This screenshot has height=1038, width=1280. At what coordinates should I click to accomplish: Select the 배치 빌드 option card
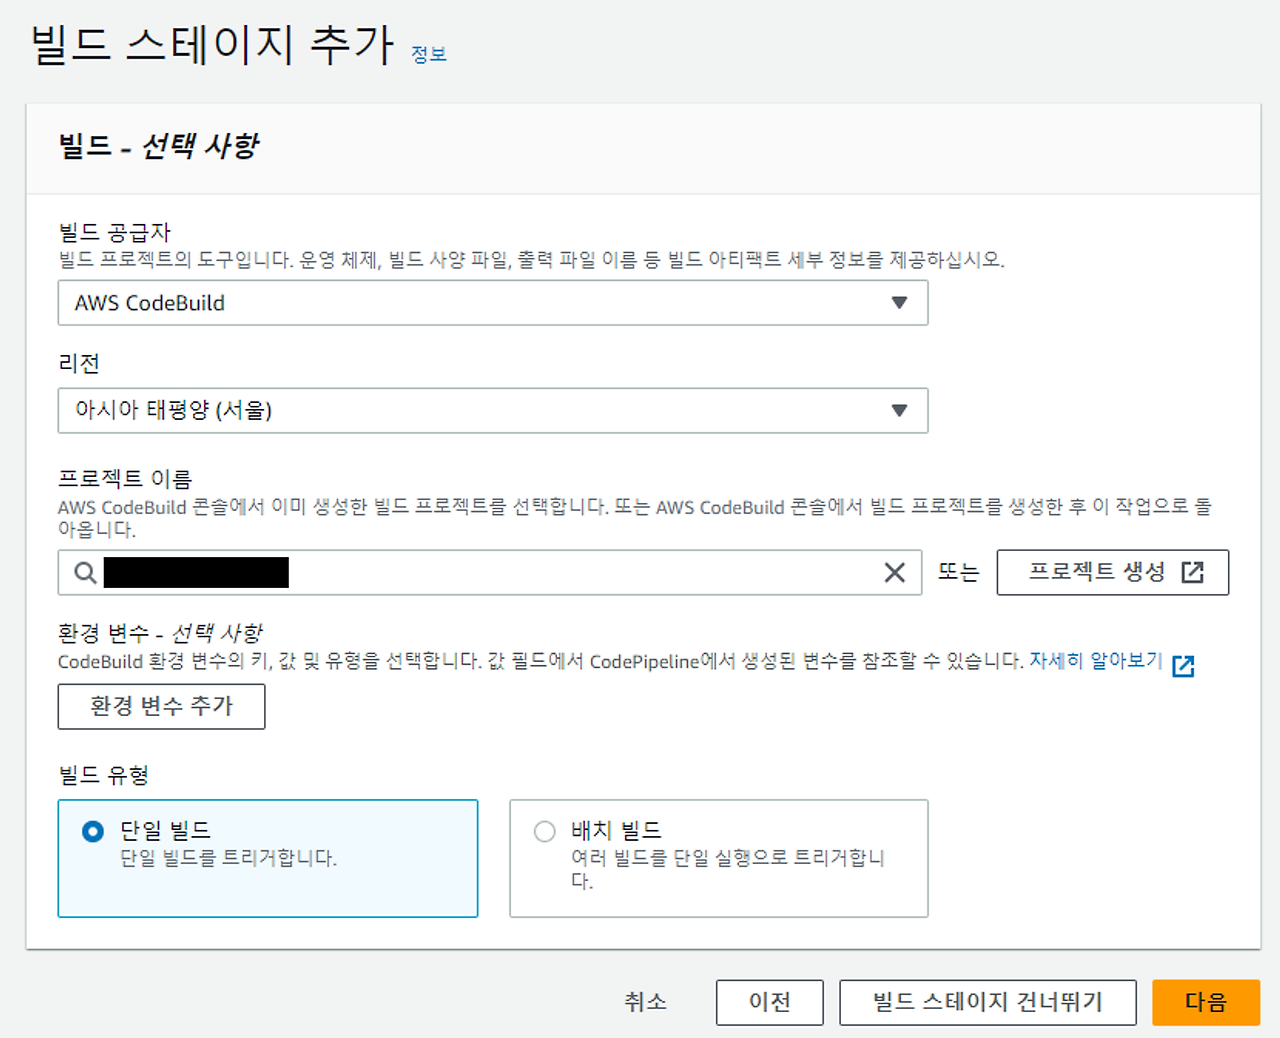click(718, 858)
